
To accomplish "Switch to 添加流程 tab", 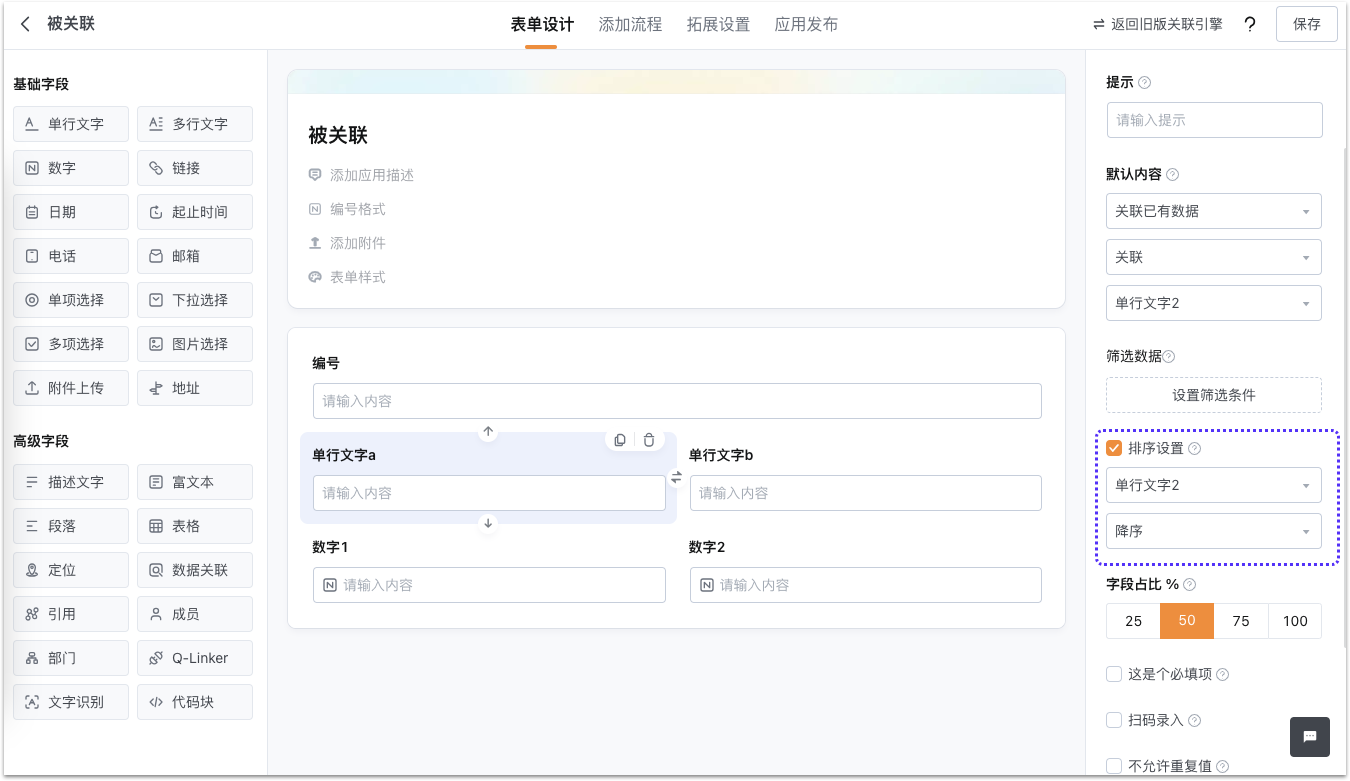I will click(630, 24).
